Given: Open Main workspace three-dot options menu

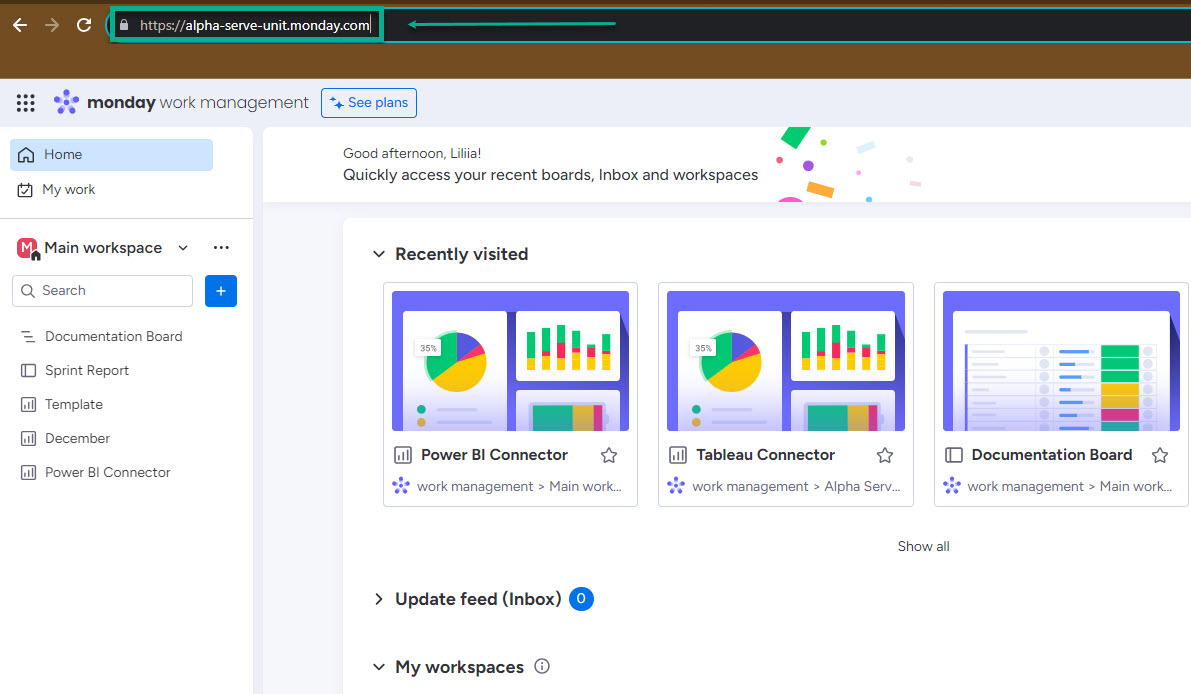Looking at the screenshot, I should pos(221,248).
